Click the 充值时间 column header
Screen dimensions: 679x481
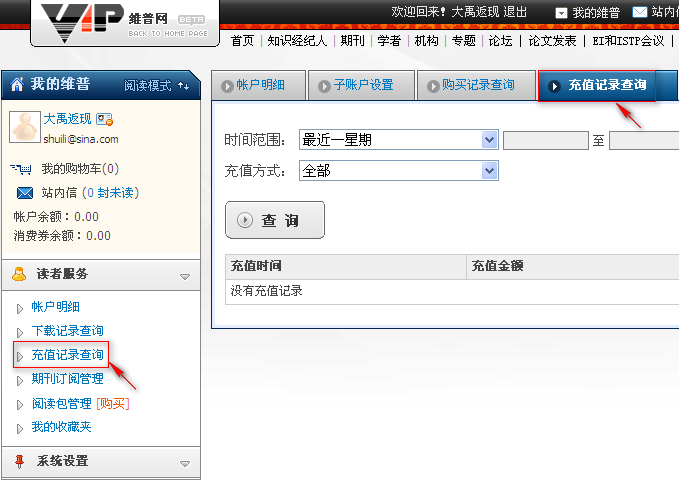[346, 266]
